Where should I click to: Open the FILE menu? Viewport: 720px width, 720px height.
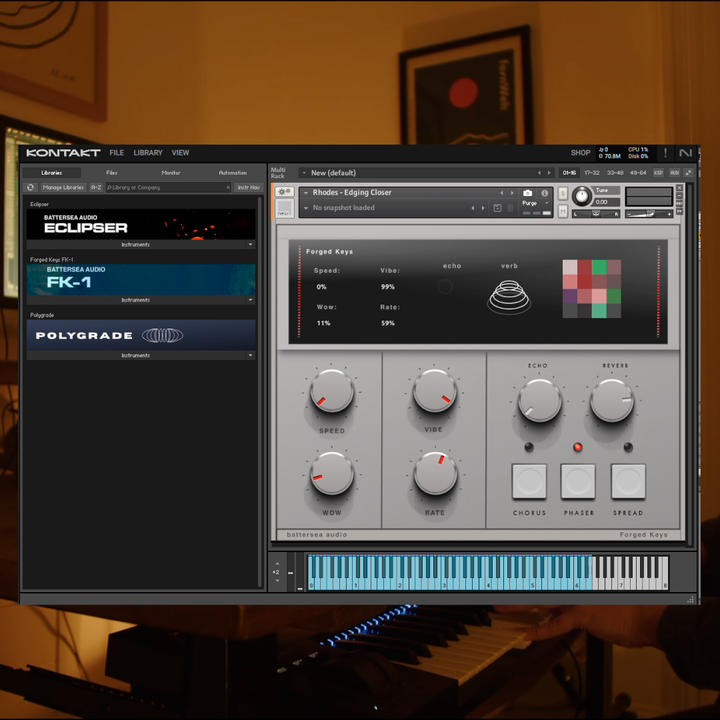(x=117, y=153)
